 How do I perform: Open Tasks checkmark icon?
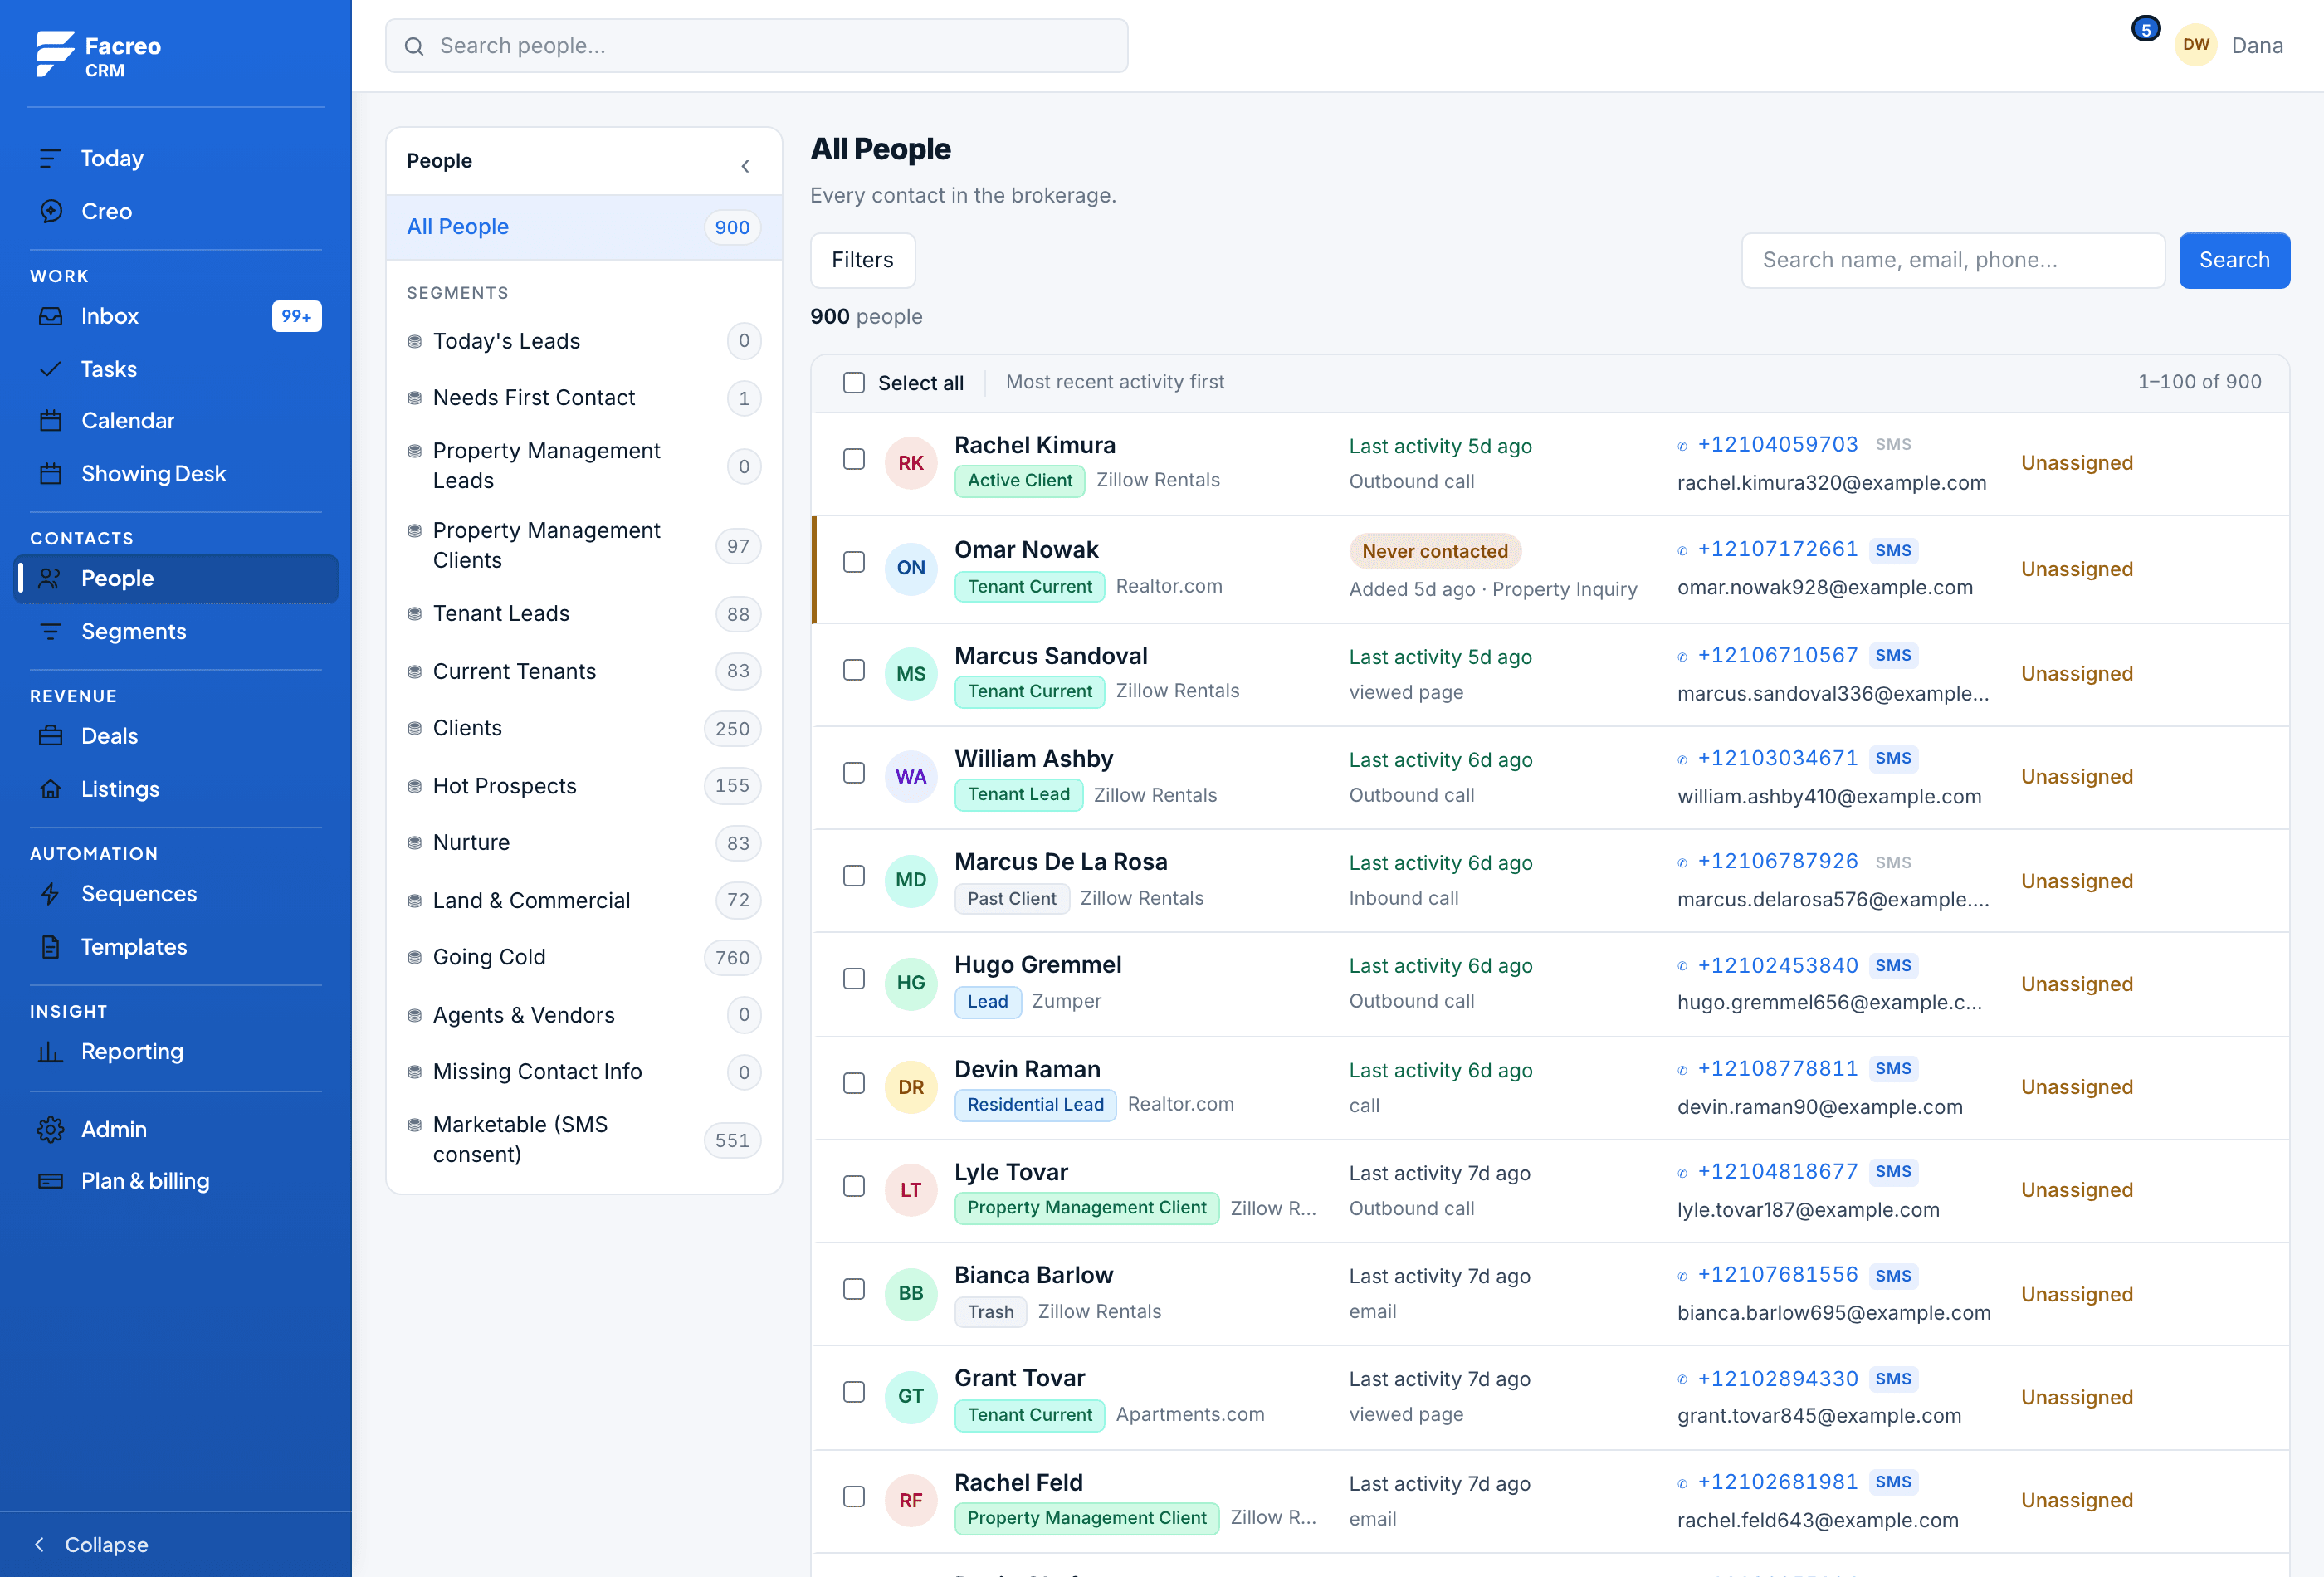pos(50,369)
